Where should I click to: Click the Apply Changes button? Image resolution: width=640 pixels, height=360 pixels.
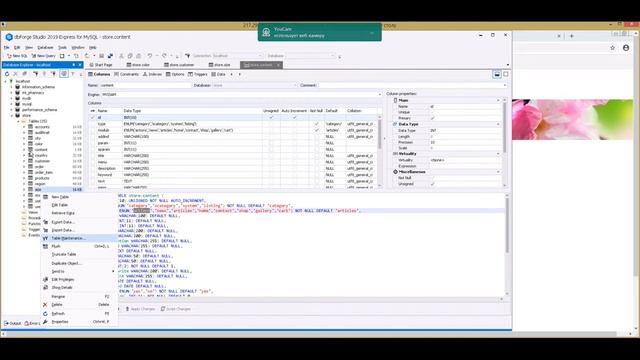(140, 309)
